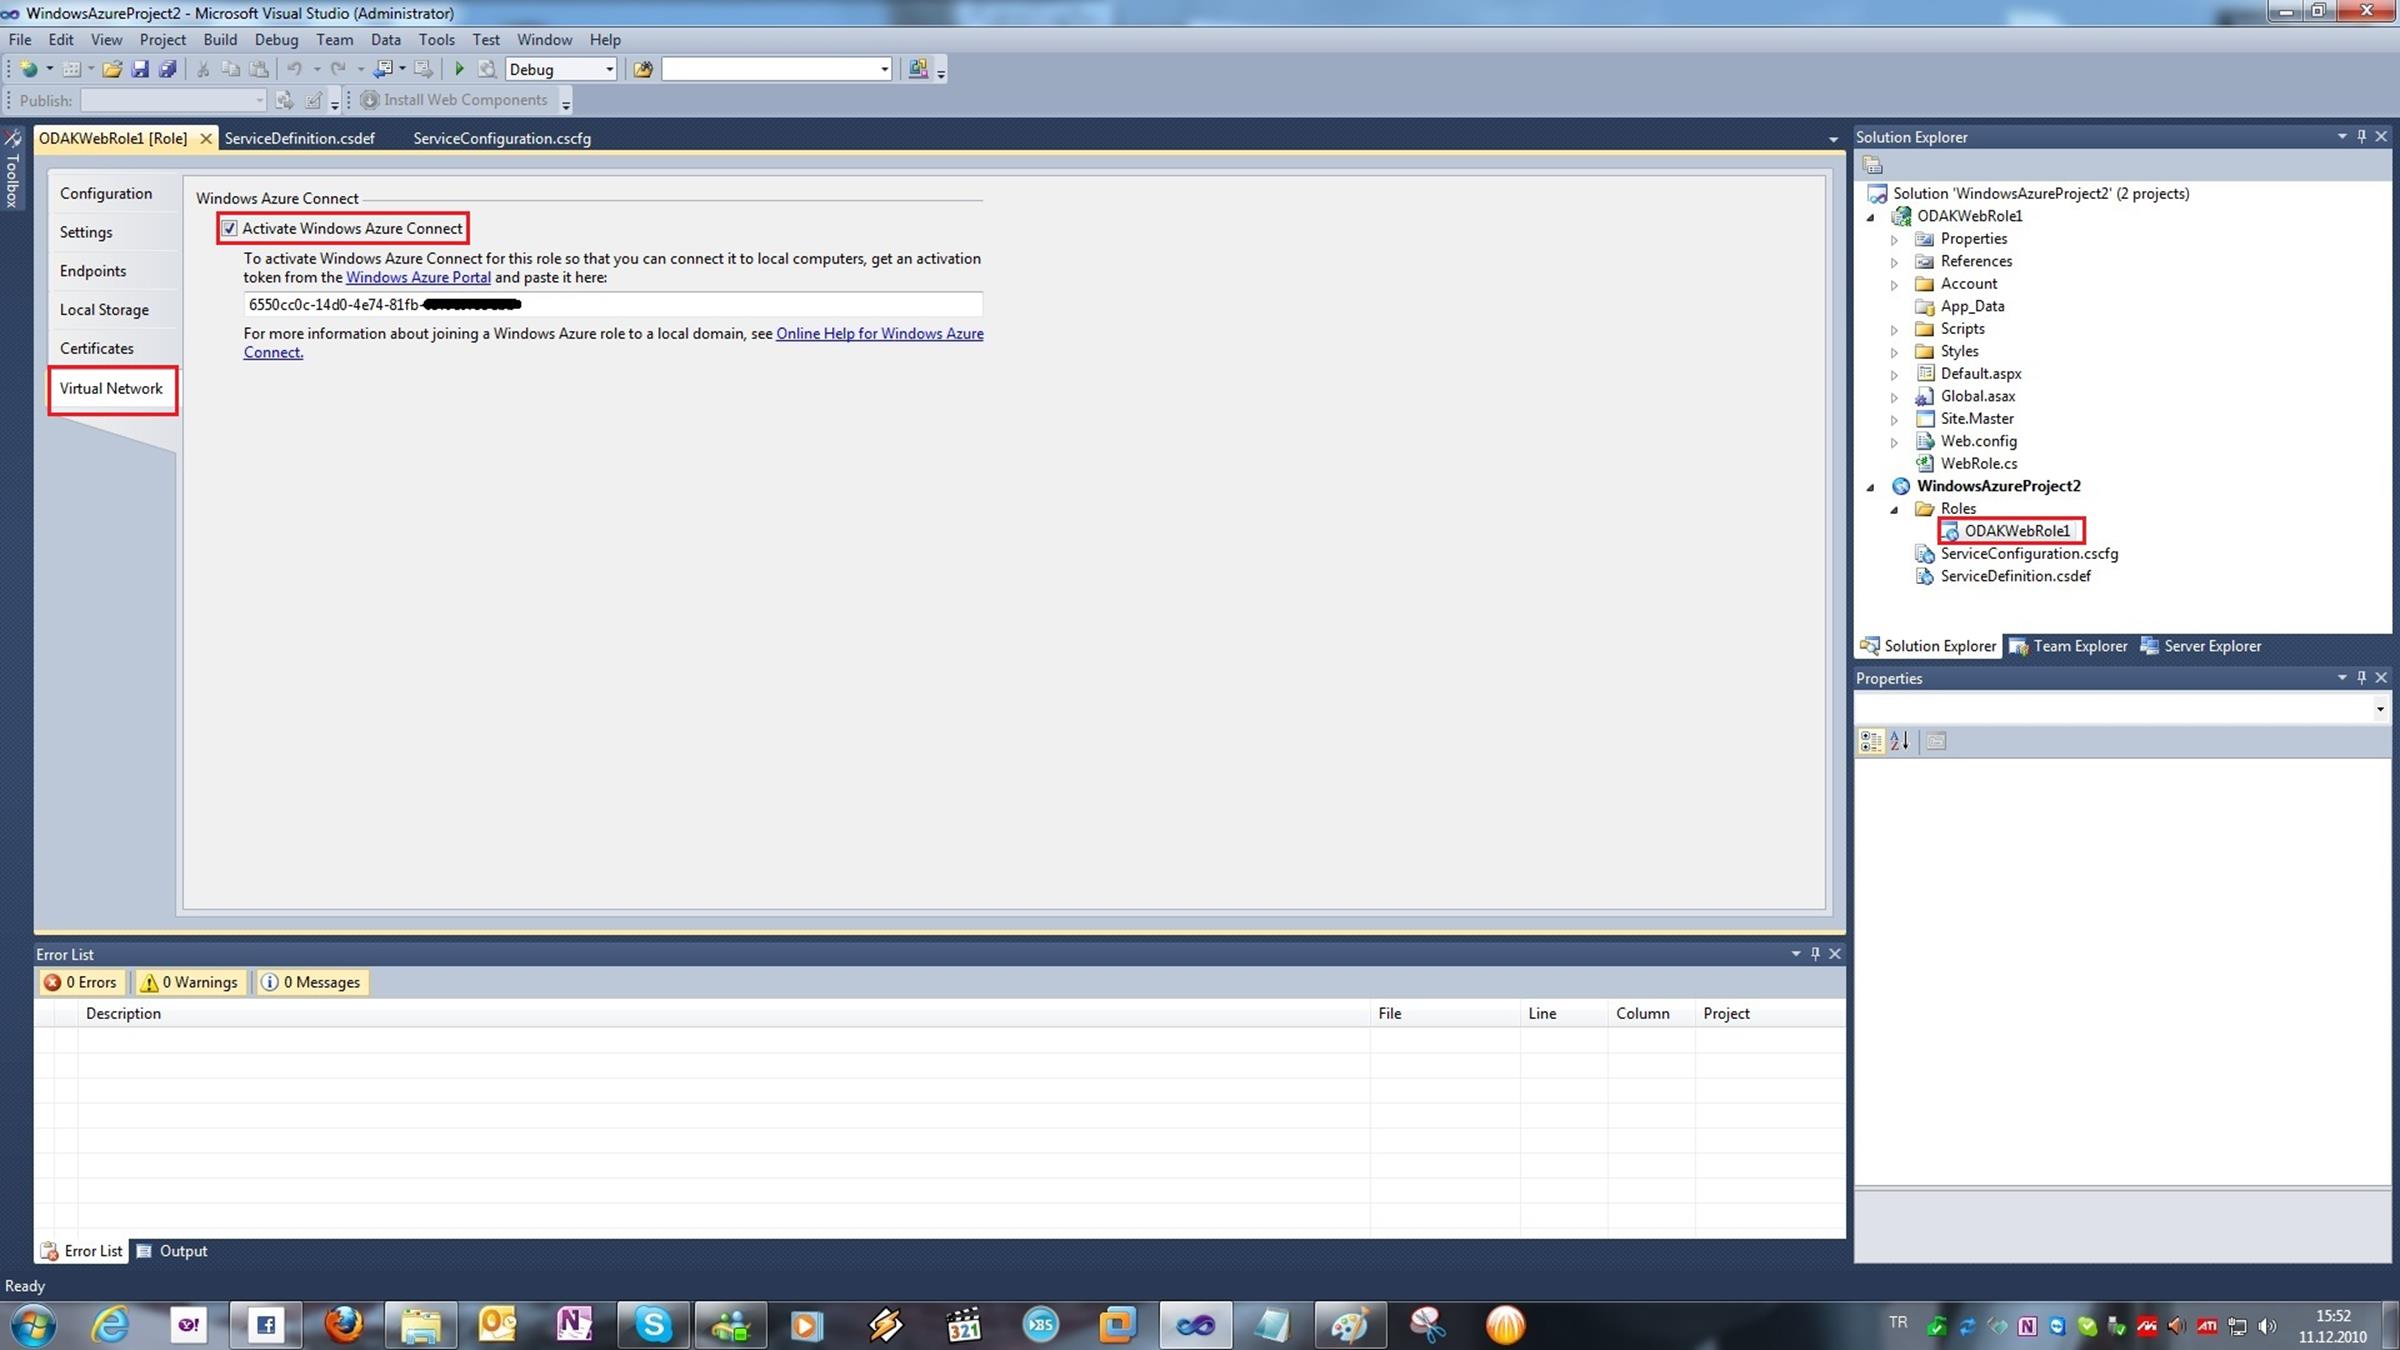The image size is (2400, 1350).
Task: Collapse the WindowsAzureProject2 project node
Action: click(x=1870, y=487)
